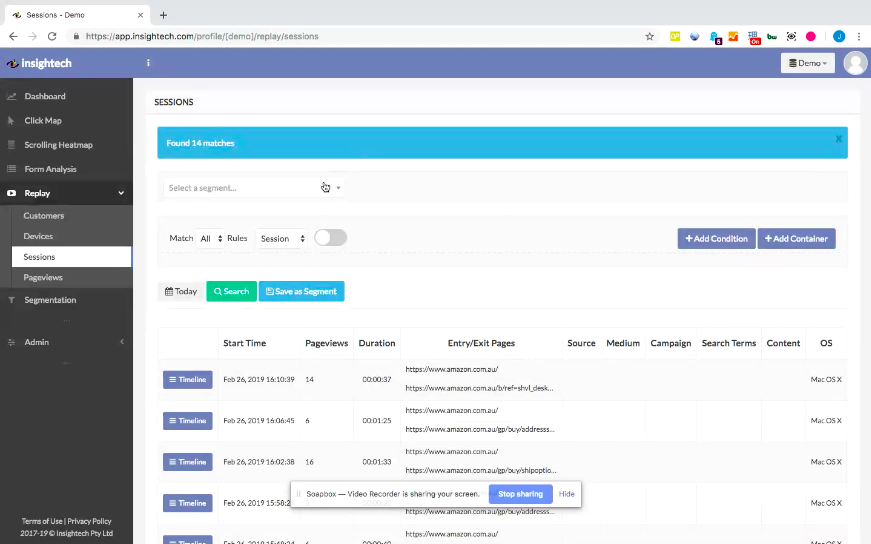Image resolution: width=871 pixels, height=544 pixels.
Task: Bookmark page with star icon
Action: pos(649,36)
